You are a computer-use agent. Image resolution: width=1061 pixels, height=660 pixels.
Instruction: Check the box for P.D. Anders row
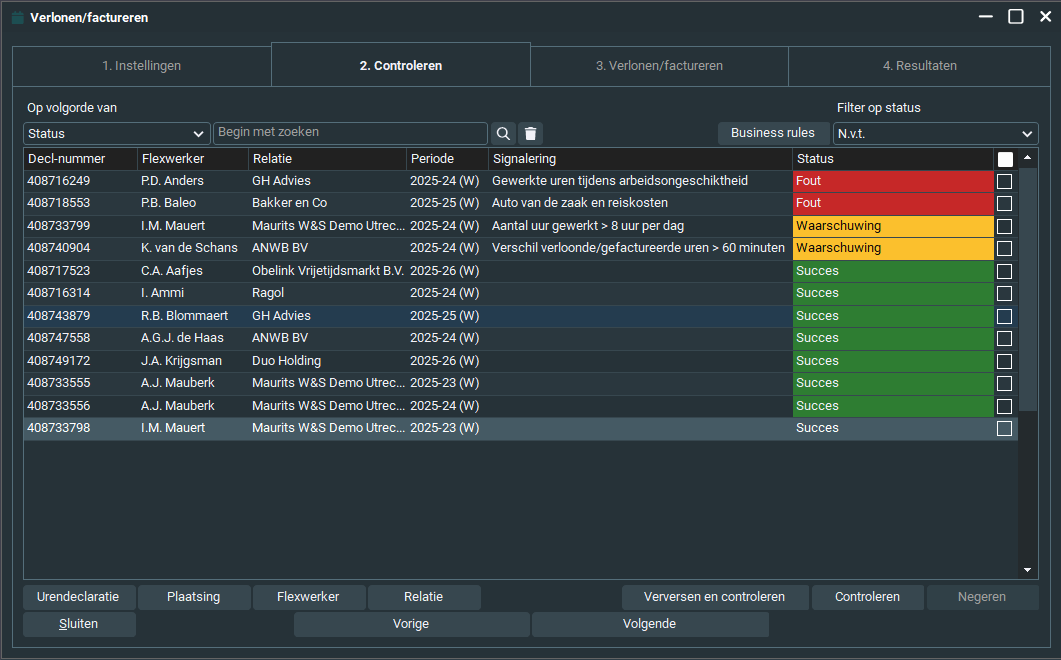1005,181
